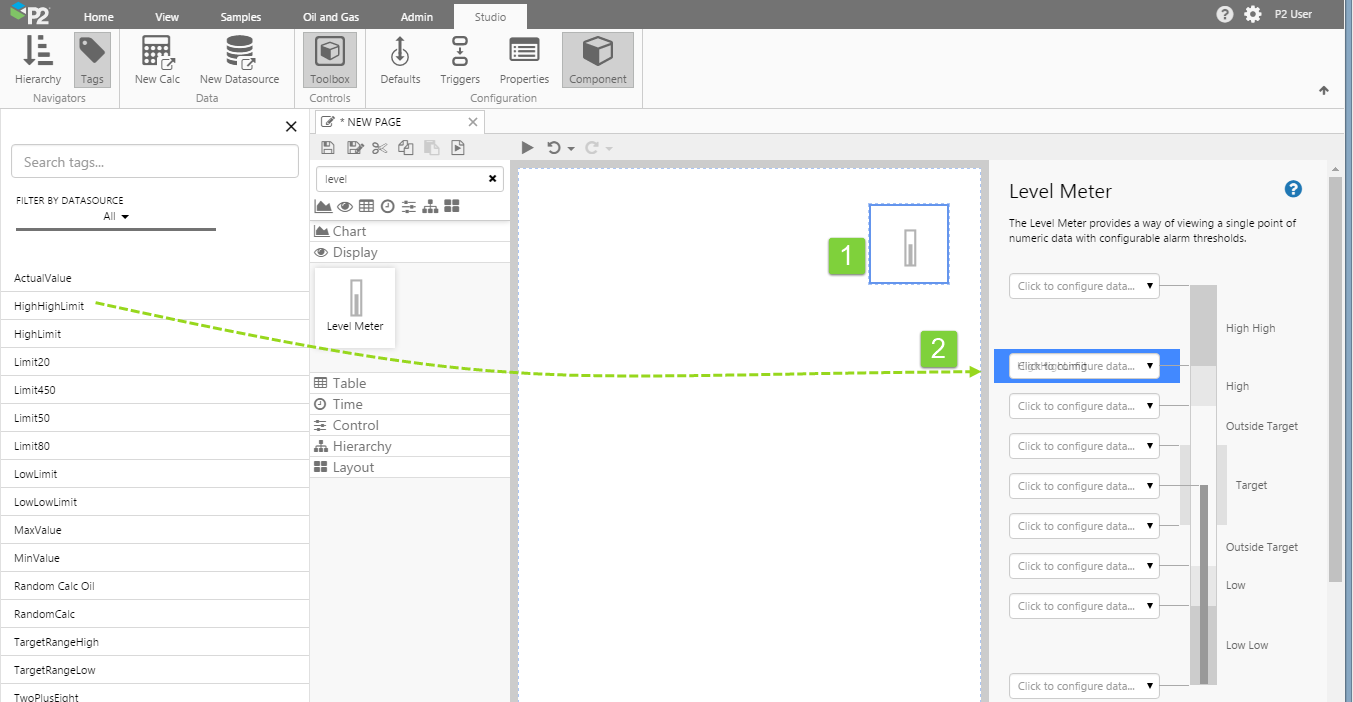
Task: Expand the Table toolbox group
Action: pos(349,383)
